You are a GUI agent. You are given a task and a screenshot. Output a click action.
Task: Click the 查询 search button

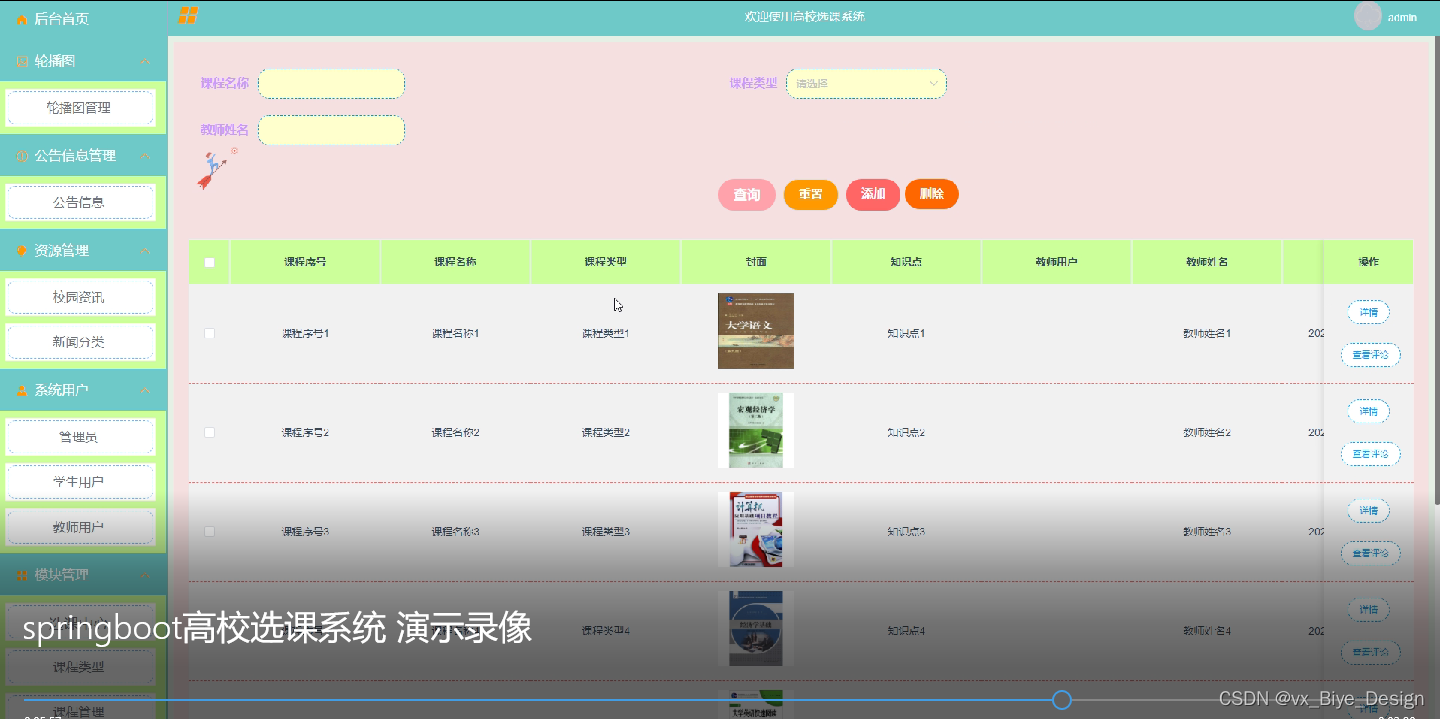pyautogui.click(x=747, y=194)
